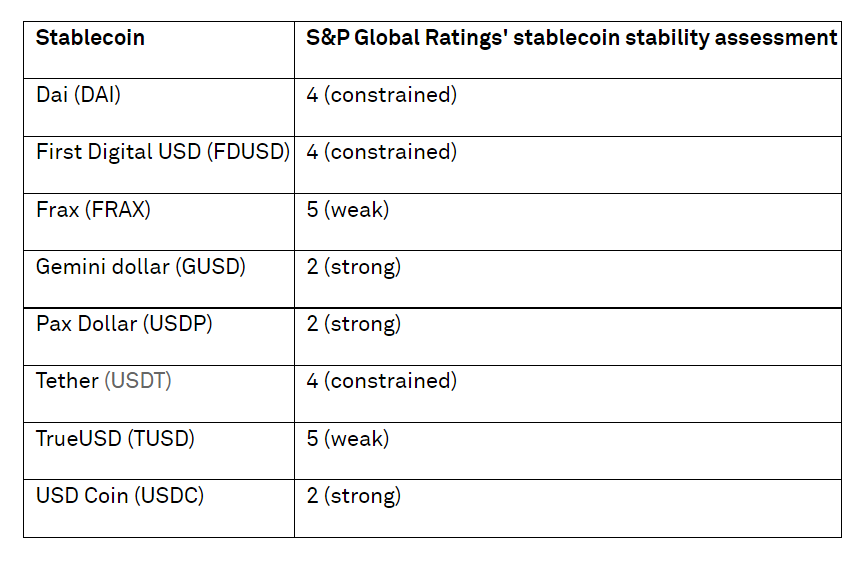The image size is (866, 561).
Task: Click FDUSD's 4 (constrained) rating cell
Action: pyautogui.click(x=381, y=153)
